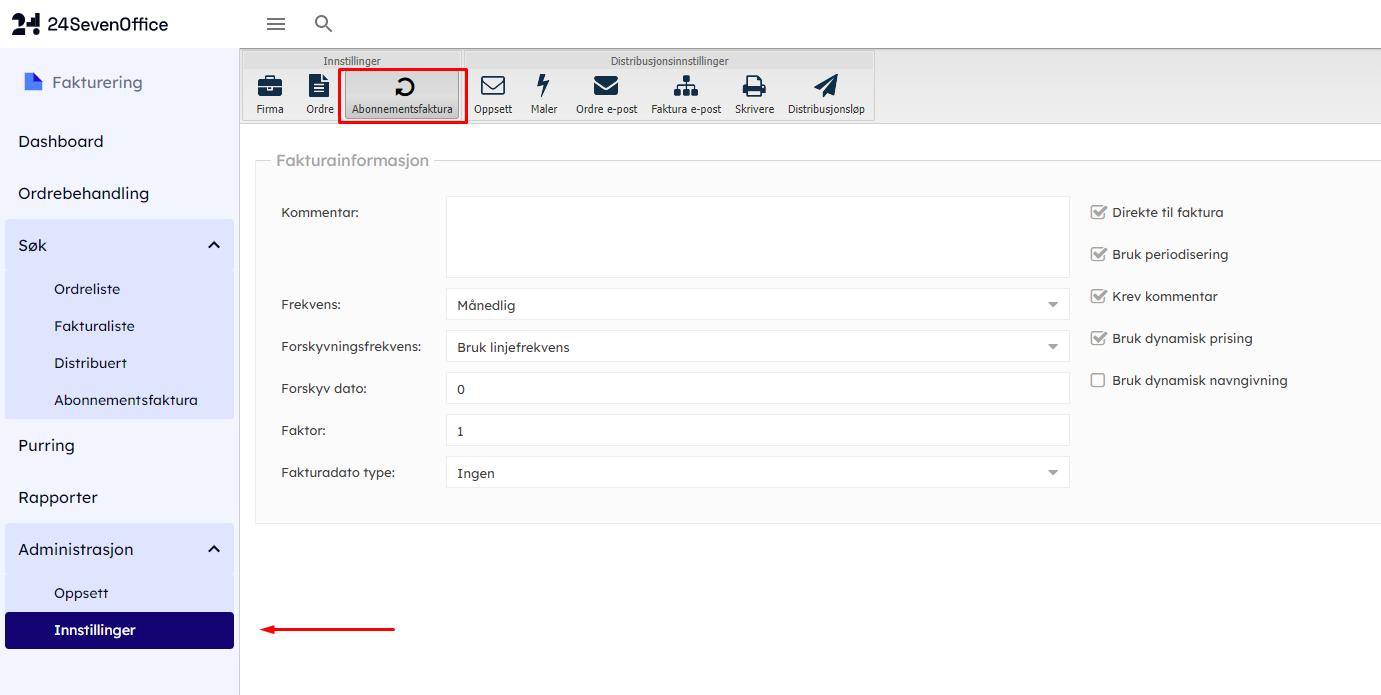This screenshot has height=695, width=1381.
Task: Collapse the Søk sidebar section
Action: pos(214,245)
